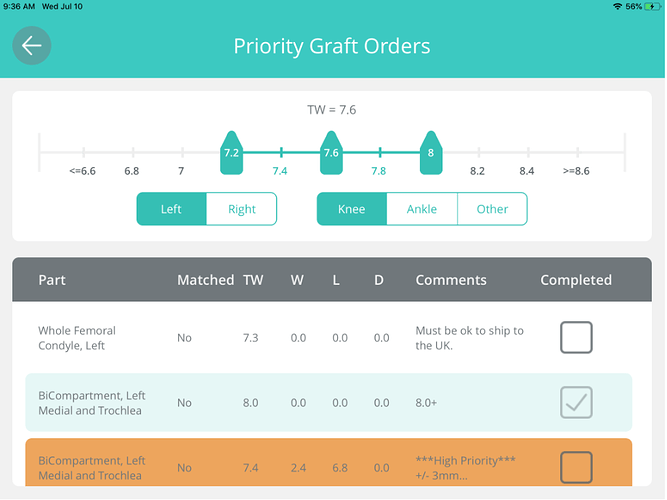Select the 7.2 slider handle
The height and width of the screenshot is (500, 667).
pos(231,153)
